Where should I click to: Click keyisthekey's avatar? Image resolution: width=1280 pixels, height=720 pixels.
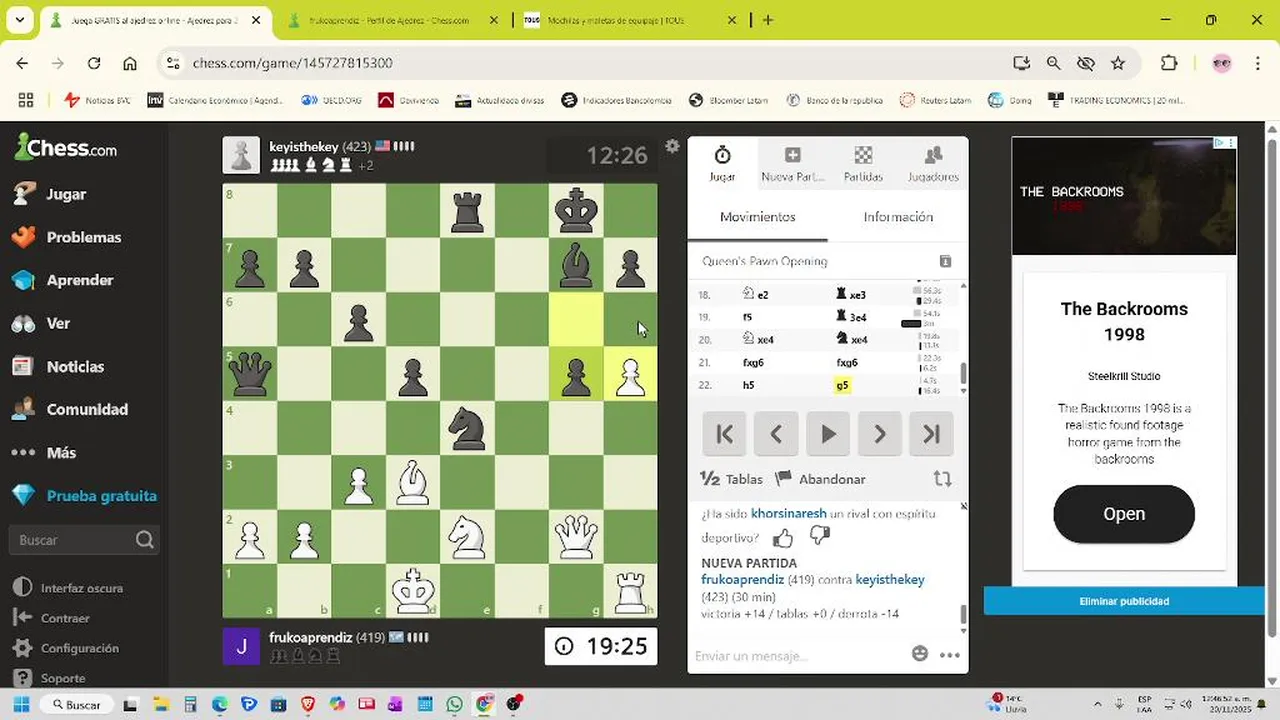point(241,155)
